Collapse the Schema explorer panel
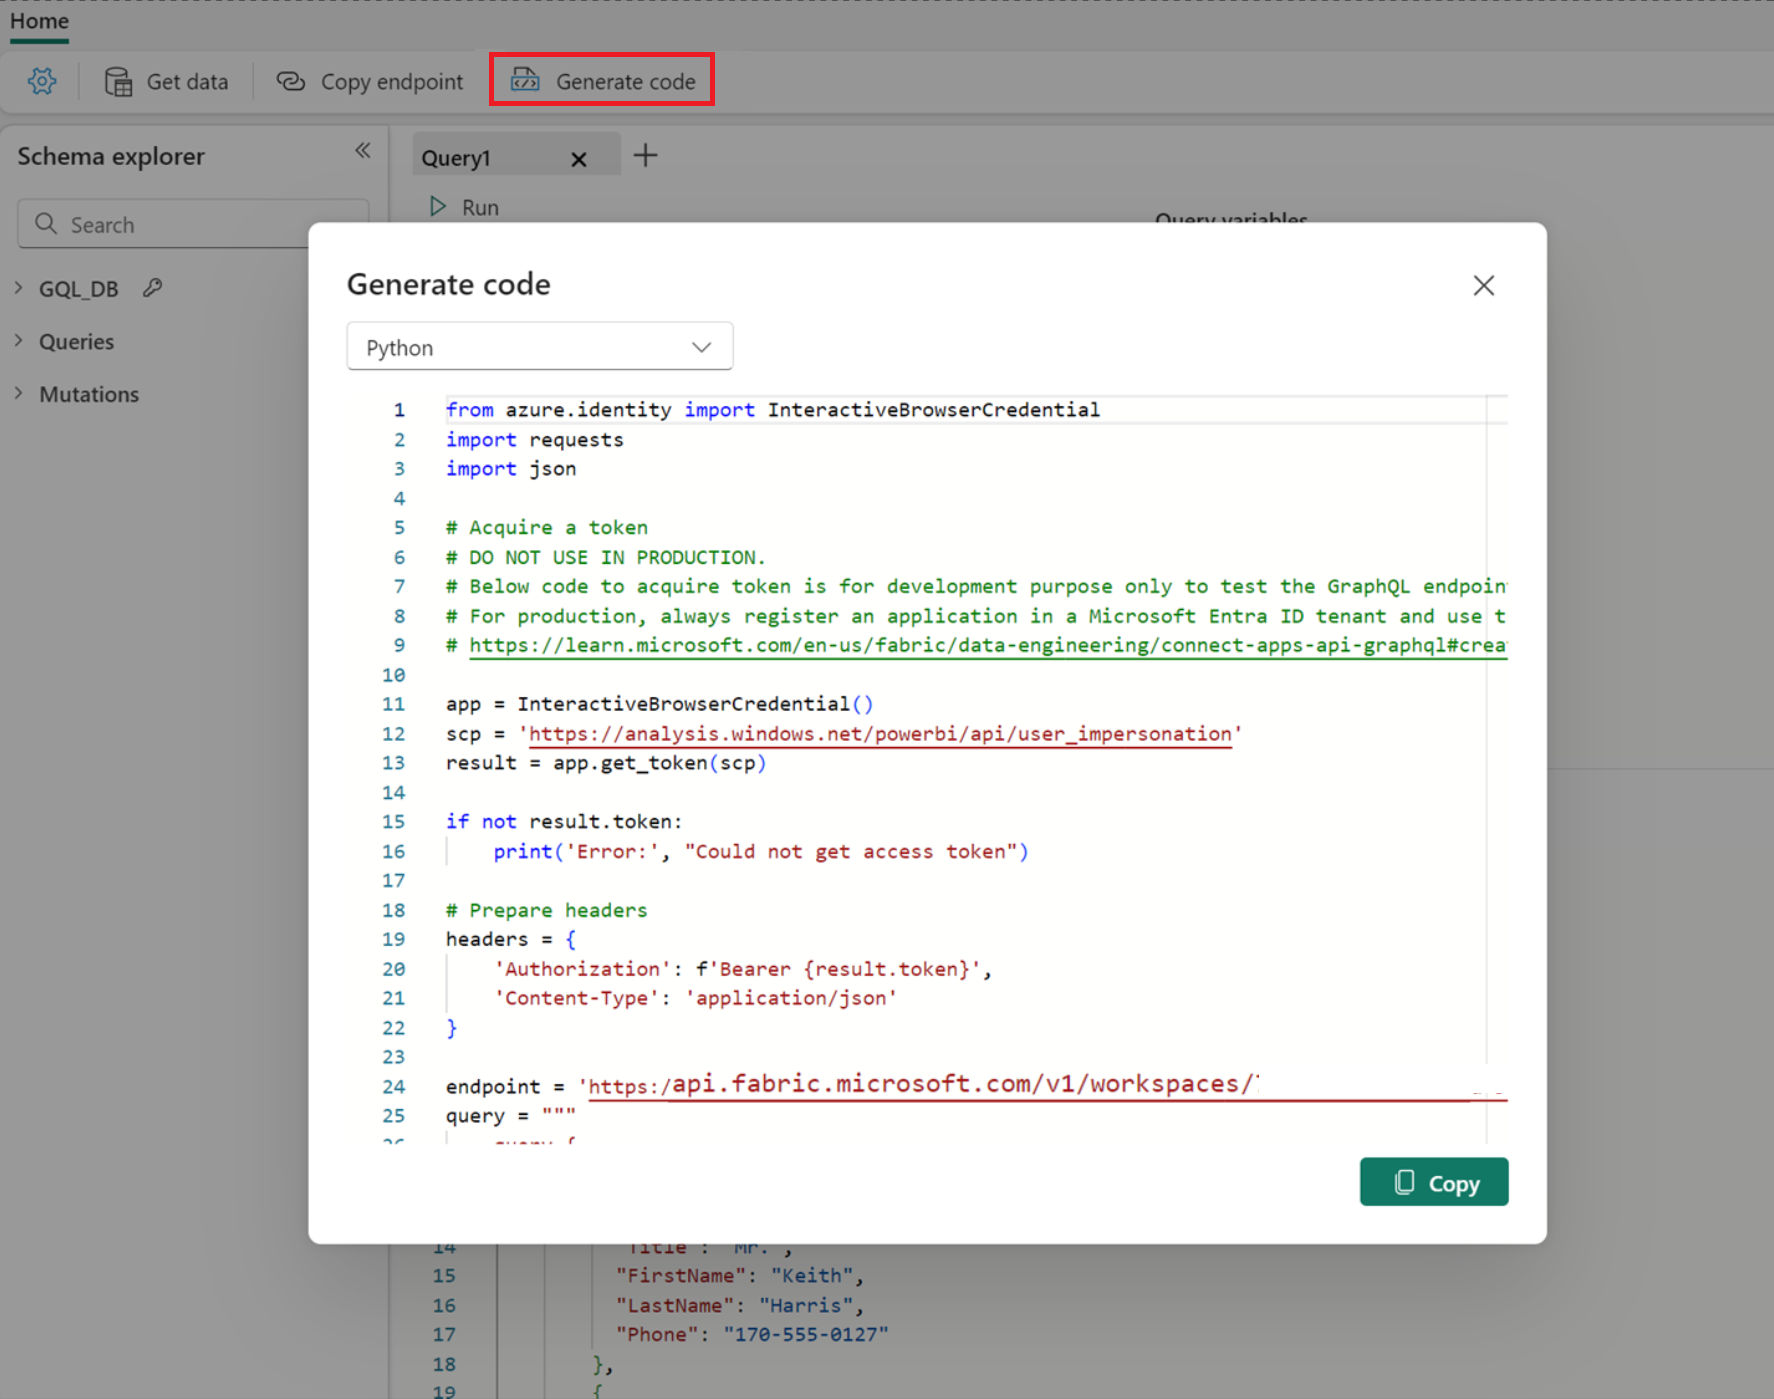Screen dimensions: 1774x1399 tap(362, 151)
